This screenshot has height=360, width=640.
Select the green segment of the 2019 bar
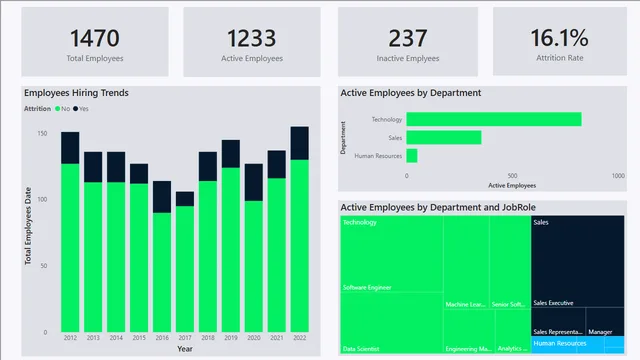(231, 250)
